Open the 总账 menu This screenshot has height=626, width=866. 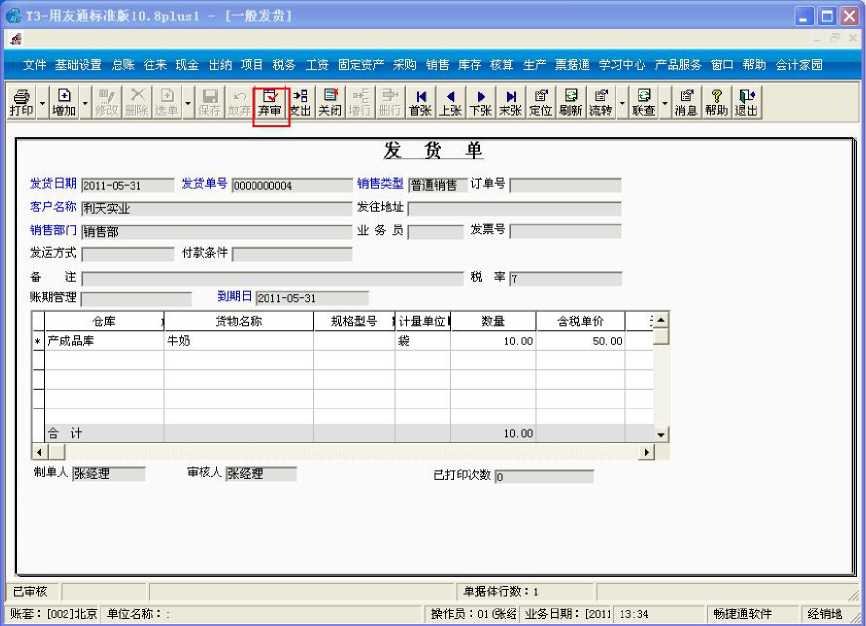coord(123,65)
